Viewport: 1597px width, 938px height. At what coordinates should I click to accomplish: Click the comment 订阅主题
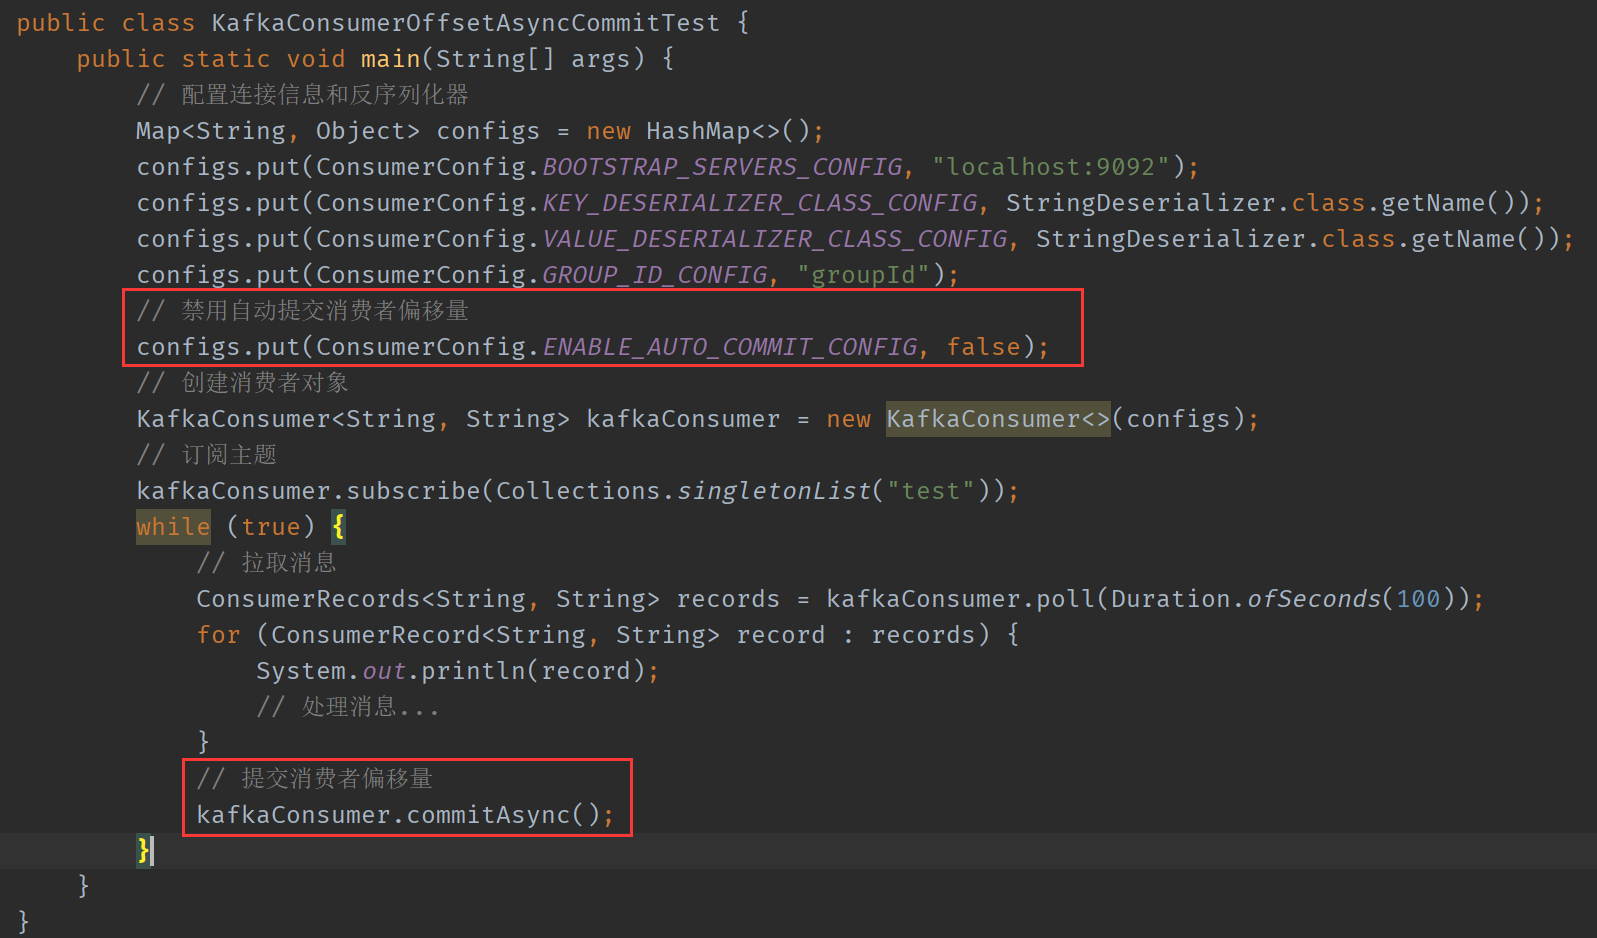click(206, 455)
